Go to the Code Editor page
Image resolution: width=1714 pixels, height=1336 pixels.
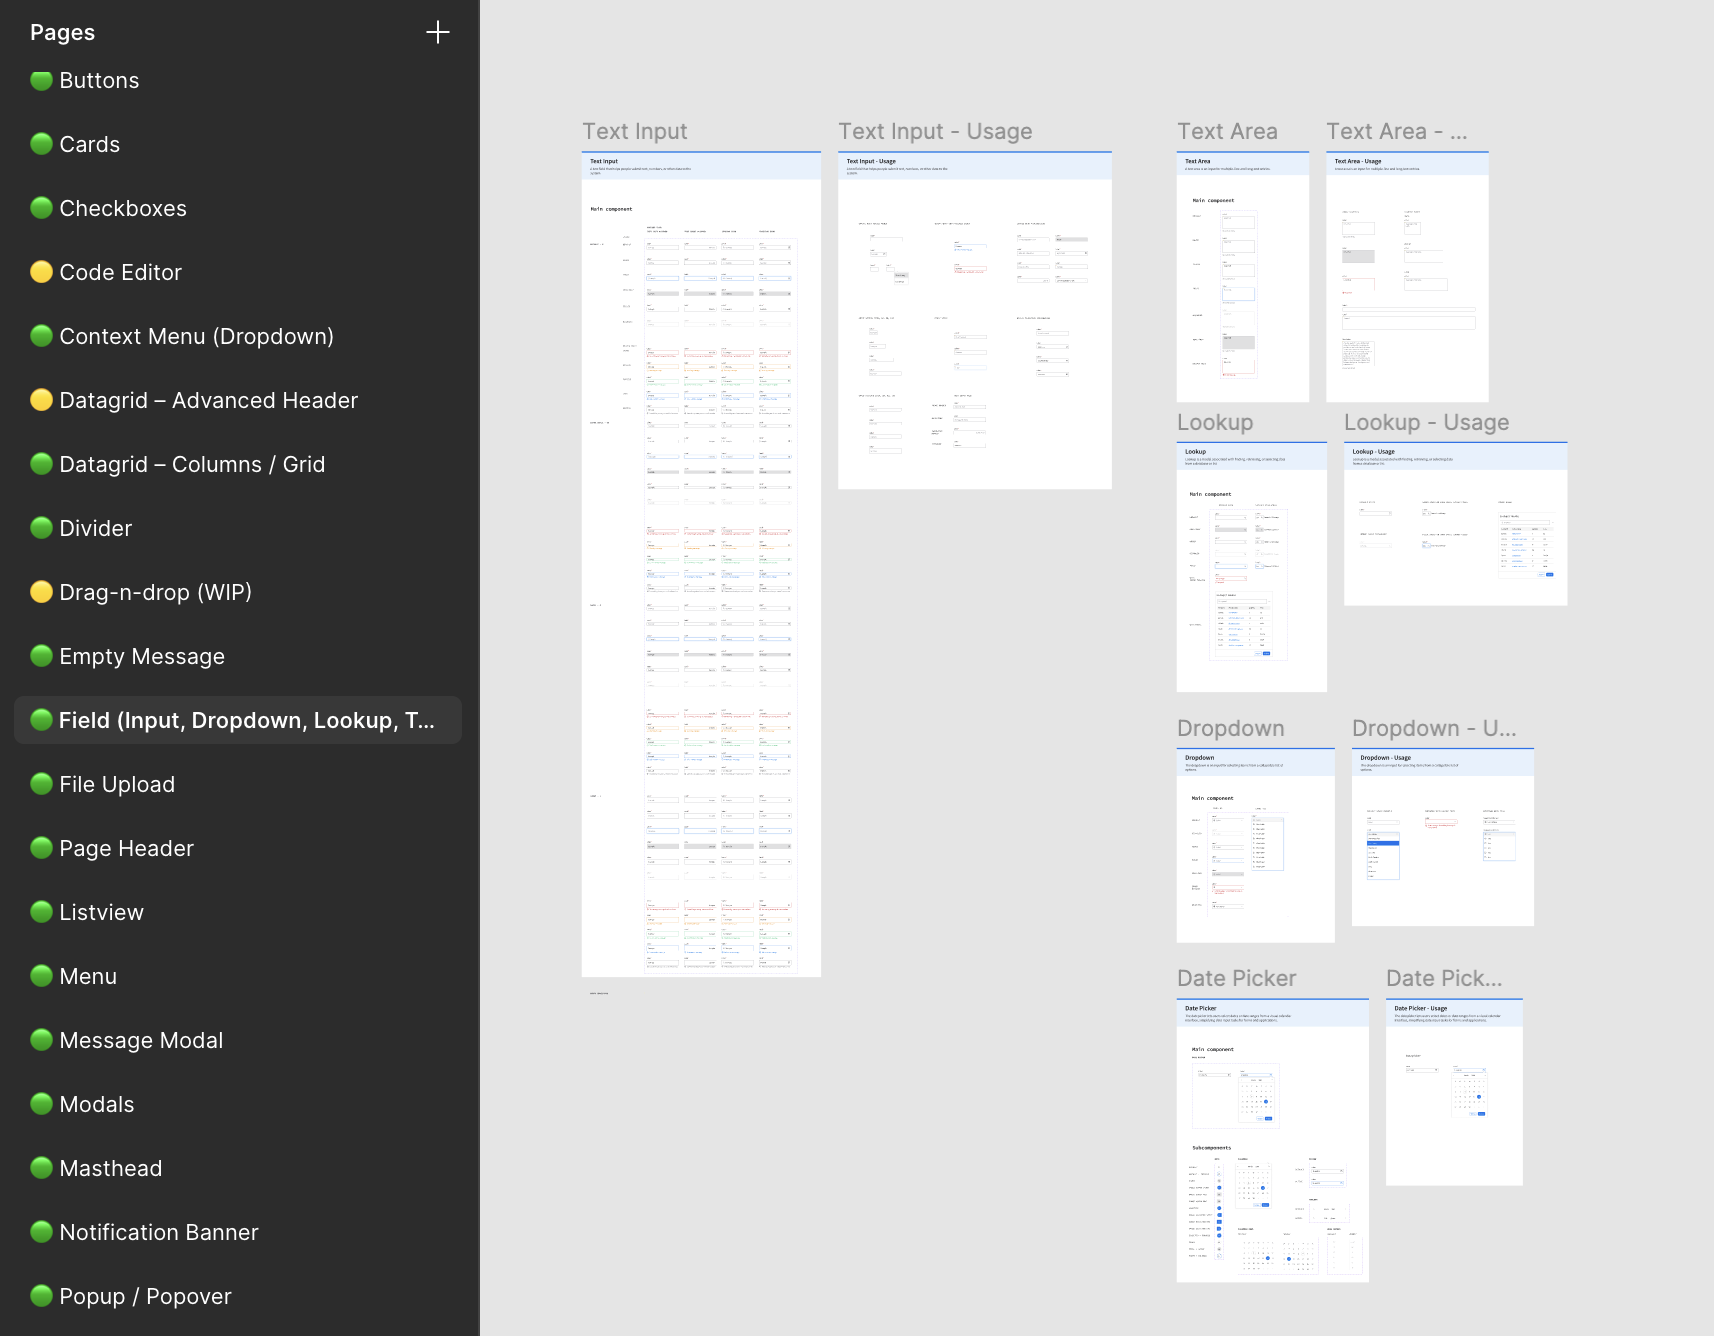[120, 272]
